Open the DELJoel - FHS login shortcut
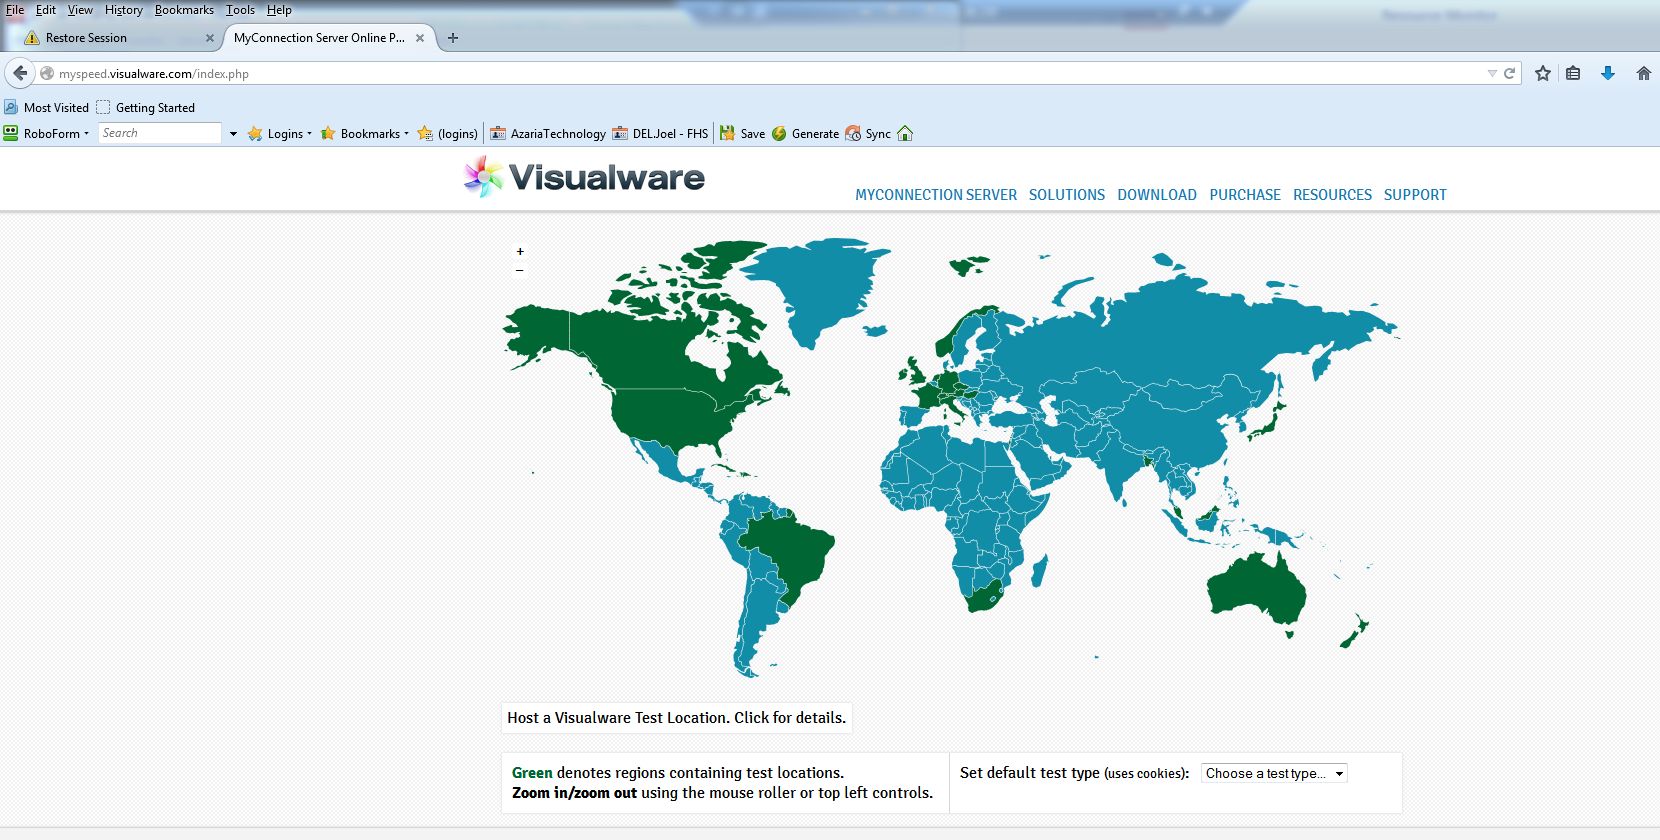 660,133
